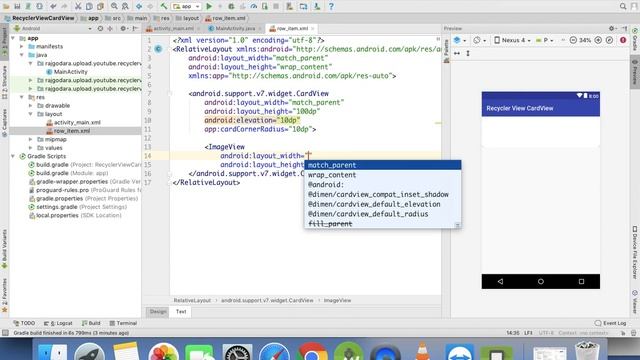Click the Cut scissors icon
Image resolution: width=640 pixels, height=360 pixels.
(x=78, y=6)
